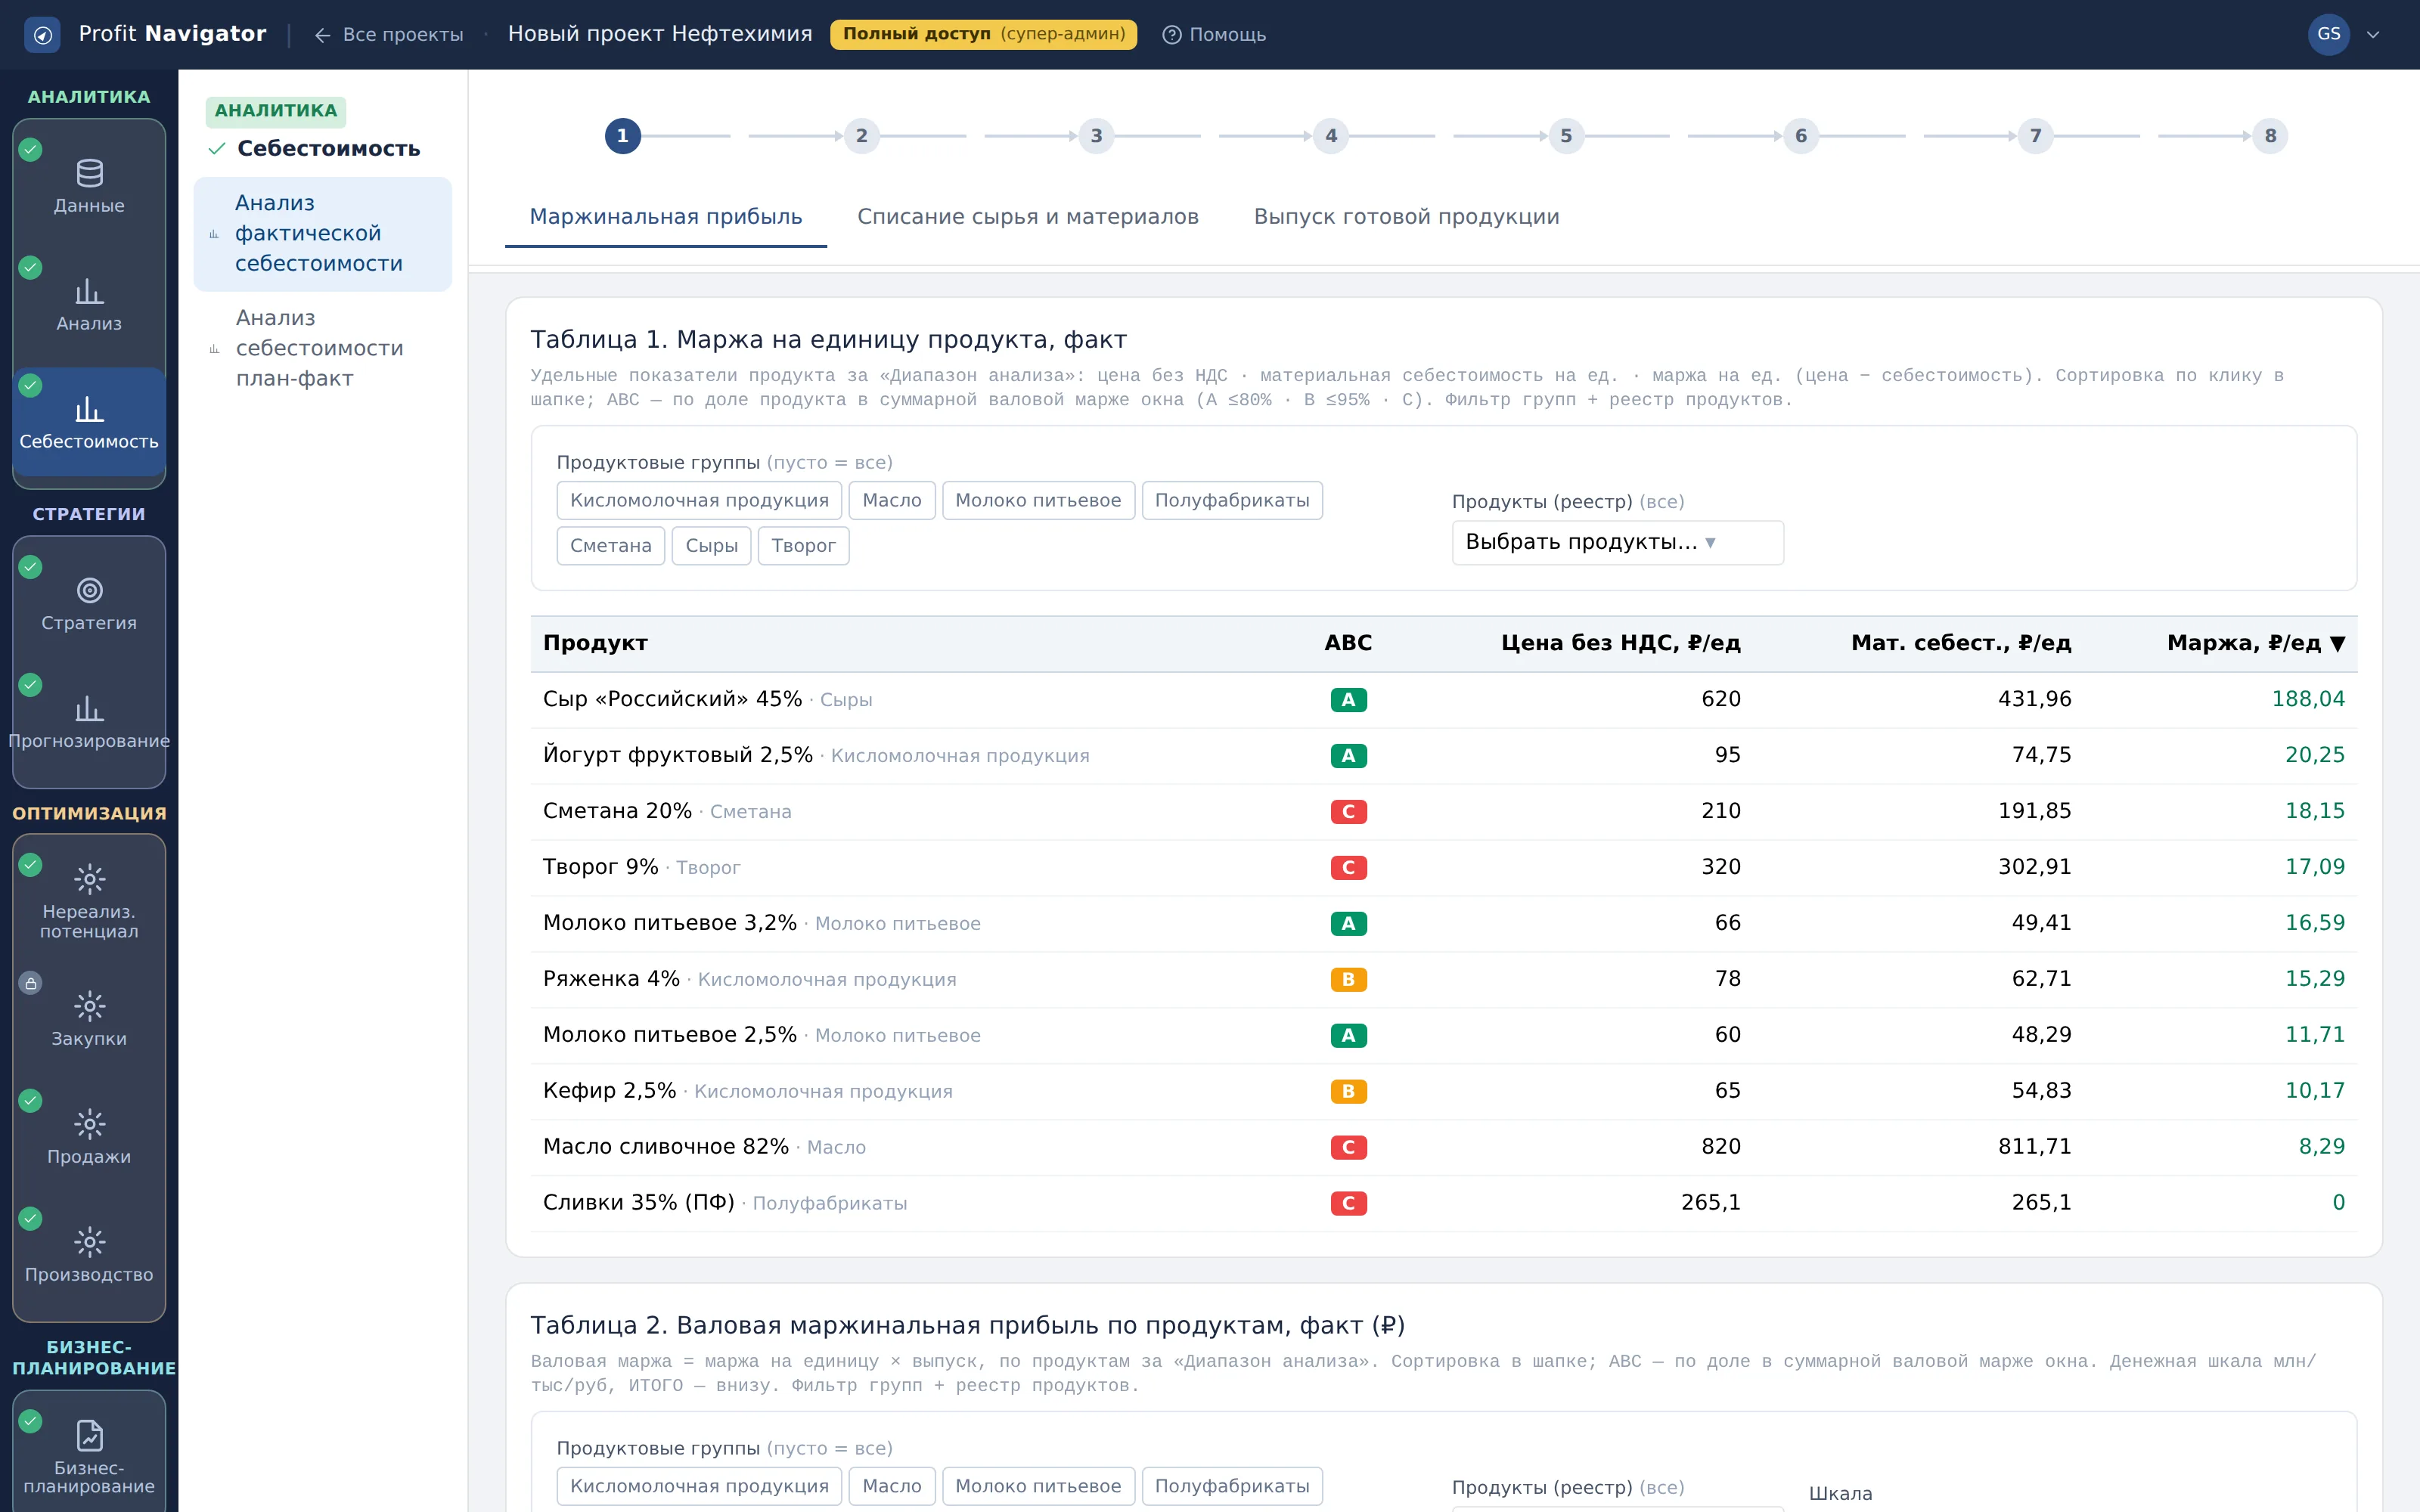2420x1512 pixels.
Task: Open the Стратегия sidebar section
Action: [x=89, y=604]
